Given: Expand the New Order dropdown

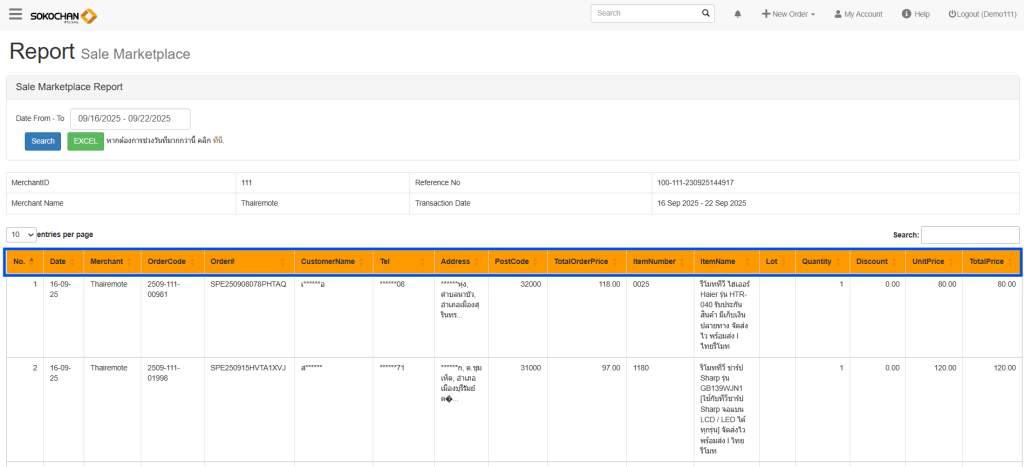Looking at the screenshot, I should [x=788, y=14].
